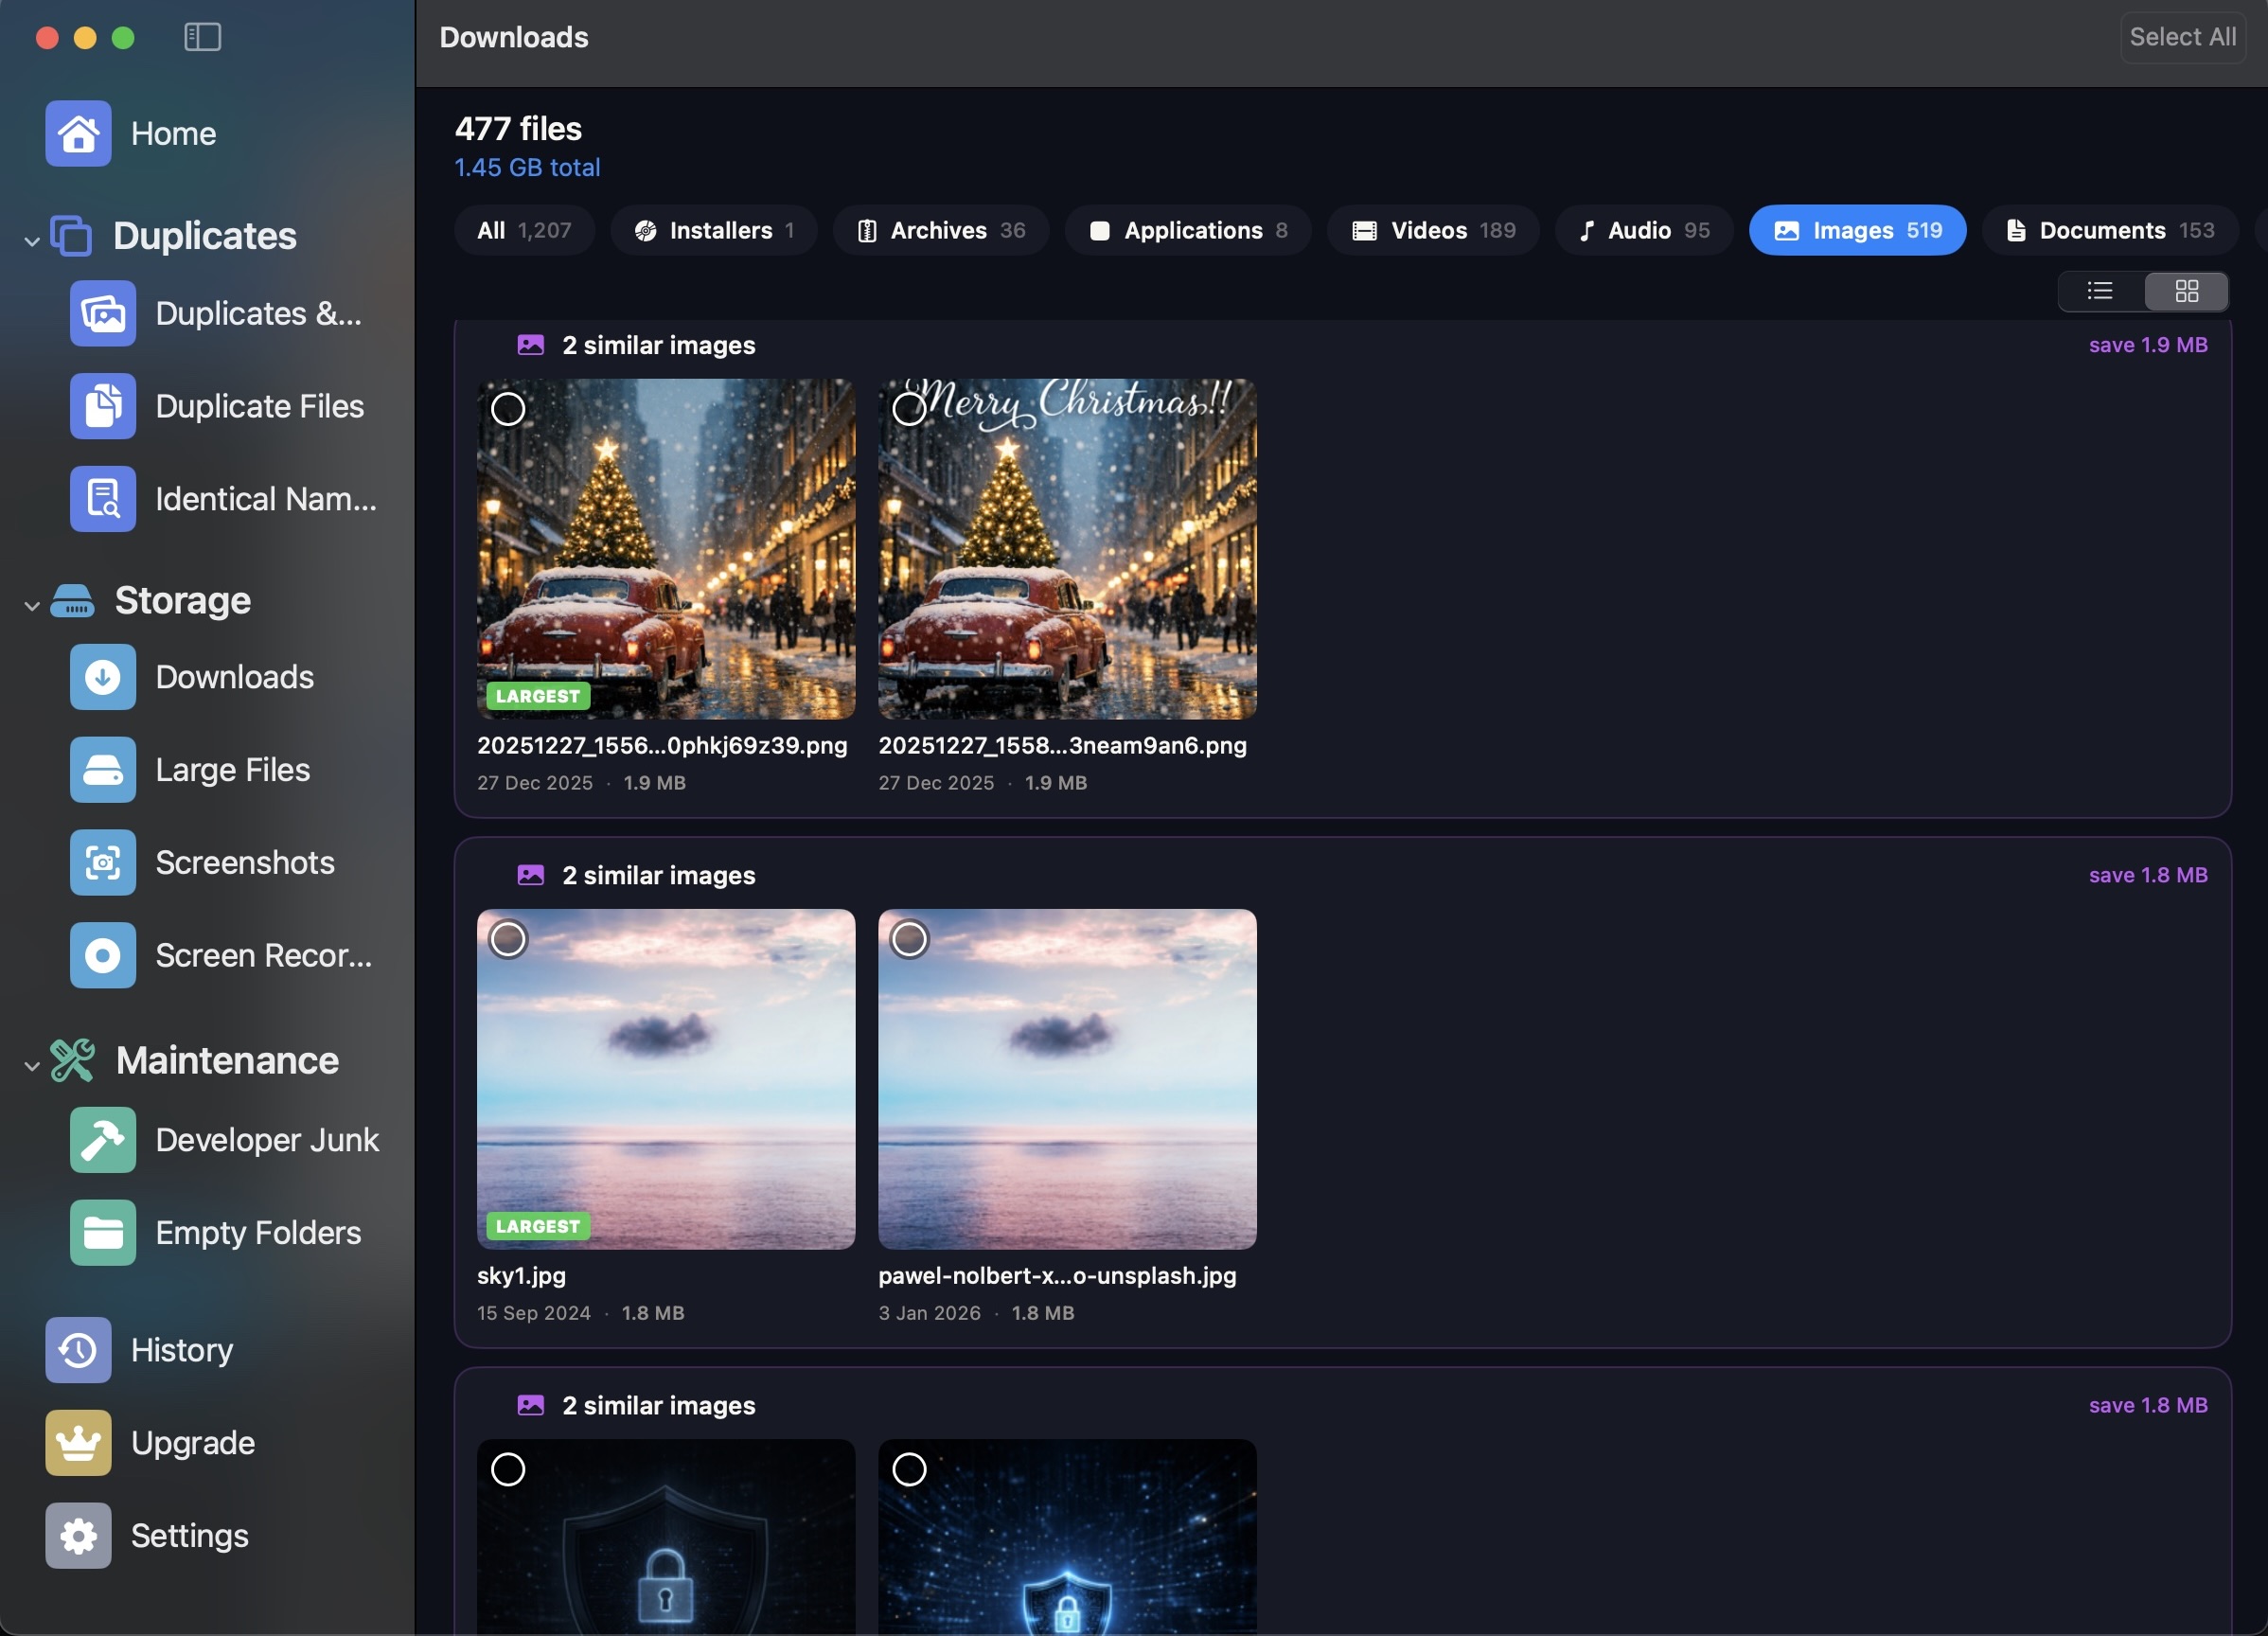This screenshot has height=1636, width=2268.
Task: Toggle the sidebar panel icon
Action: 202,37
